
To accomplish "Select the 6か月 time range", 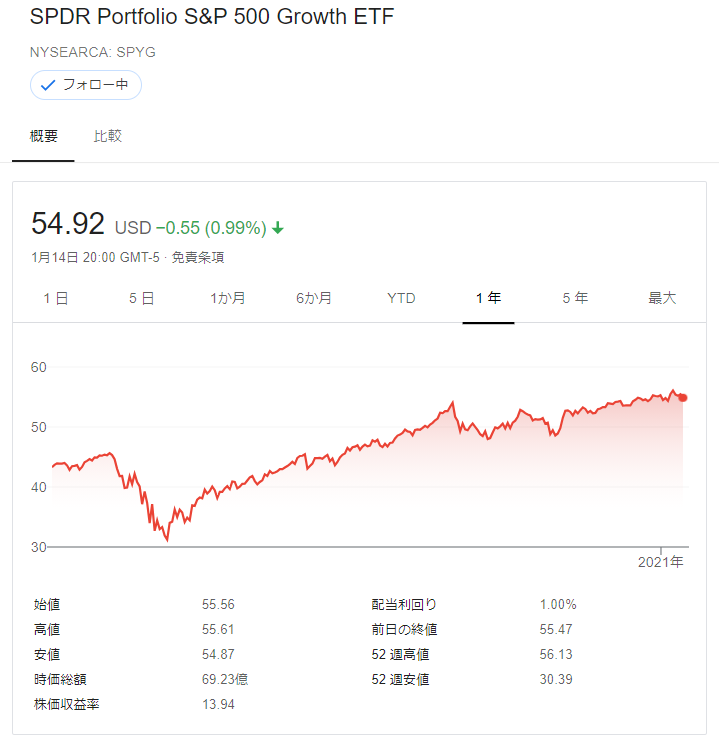I will pos(314,298).
